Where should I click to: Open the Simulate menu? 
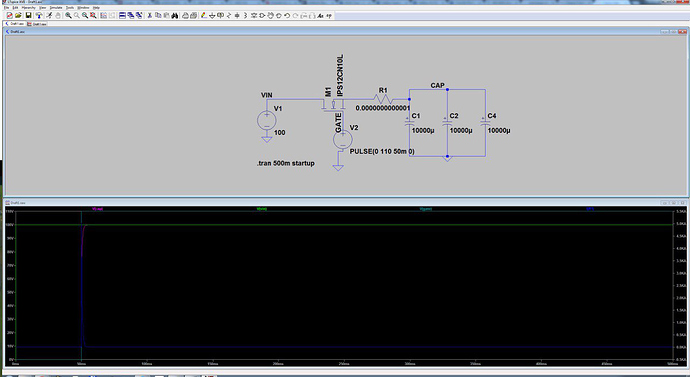pyautogui.click(x=56, y=7)
